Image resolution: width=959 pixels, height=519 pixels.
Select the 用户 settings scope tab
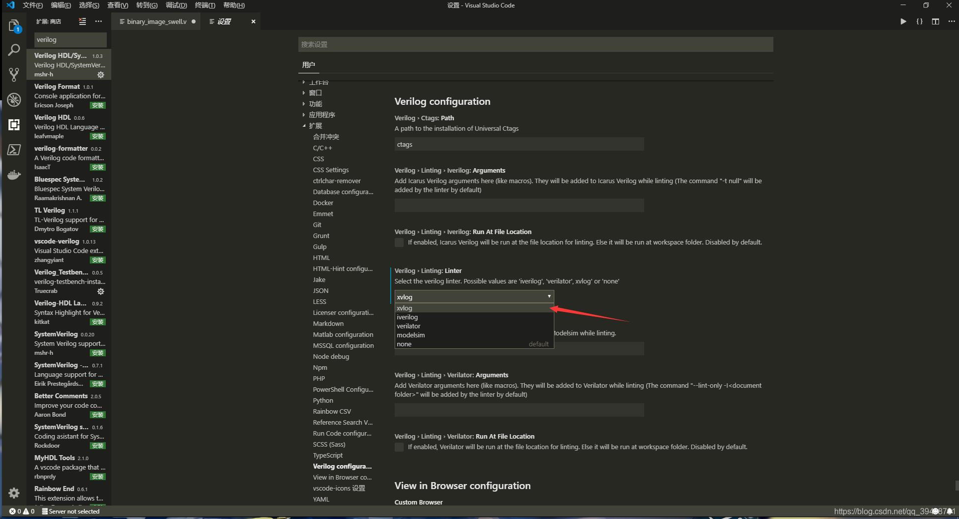[308, 65]
